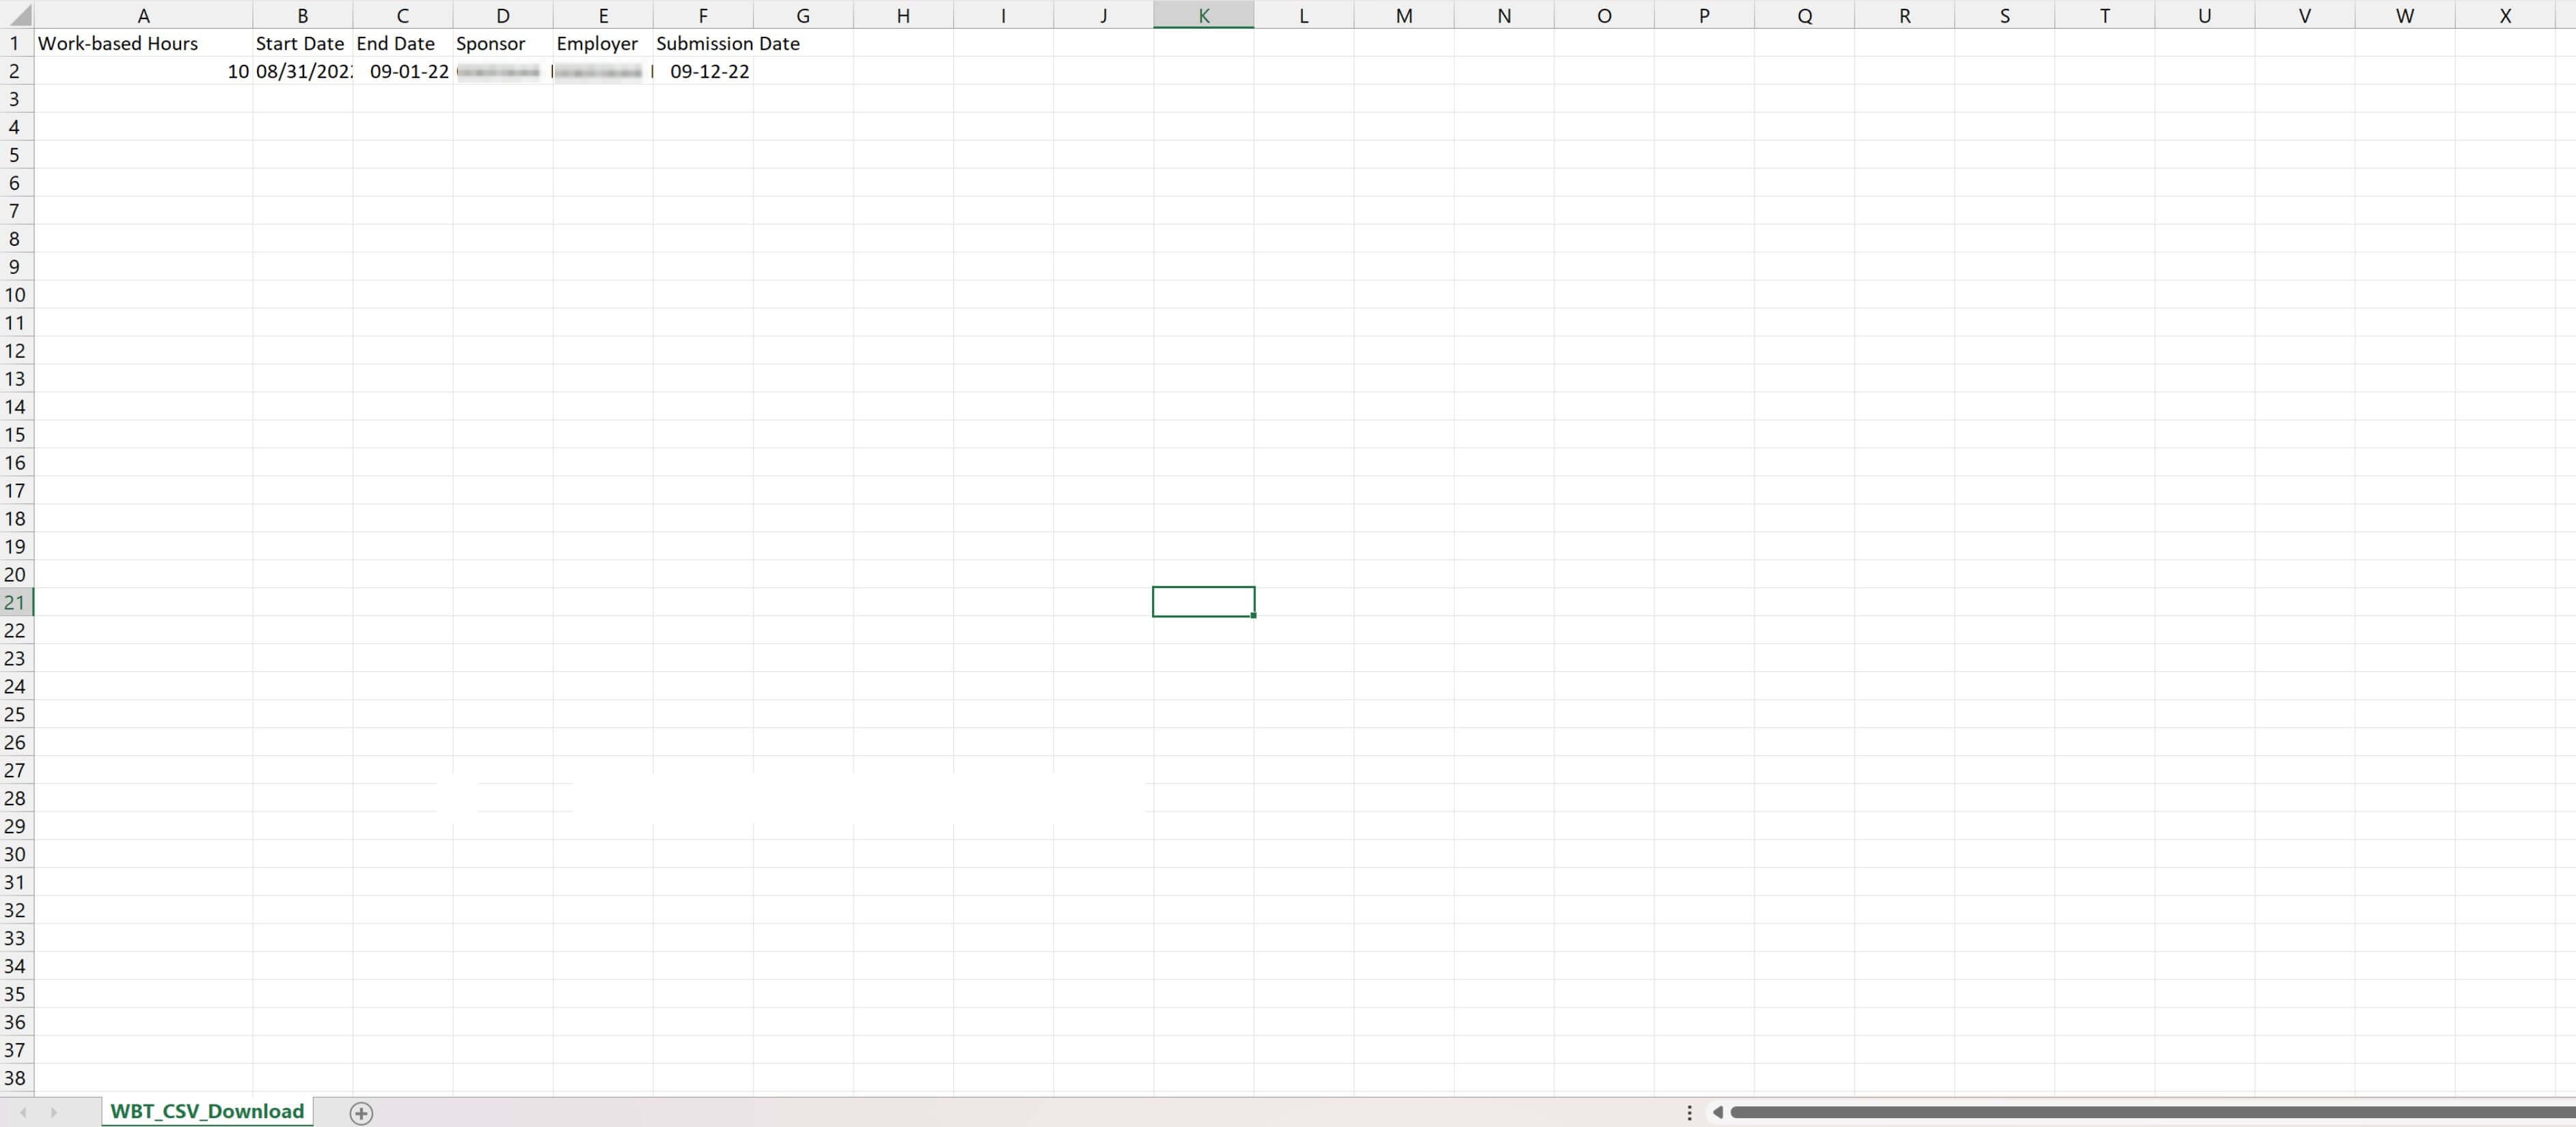Click the horizontal scrollbar thumb
The image size is (2576, 1127).
tap(2150, 1112)
